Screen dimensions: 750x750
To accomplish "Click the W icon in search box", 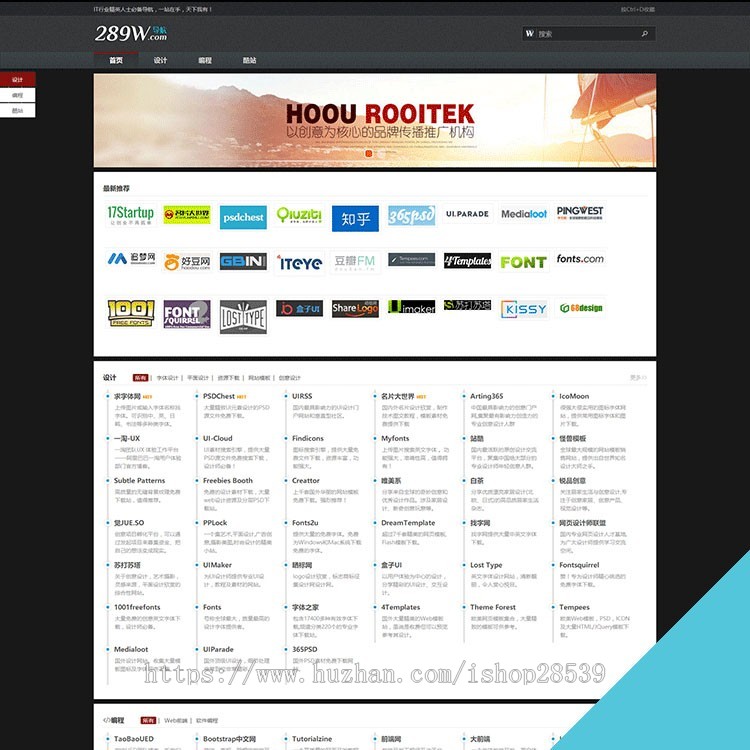I will coord(529,33).
